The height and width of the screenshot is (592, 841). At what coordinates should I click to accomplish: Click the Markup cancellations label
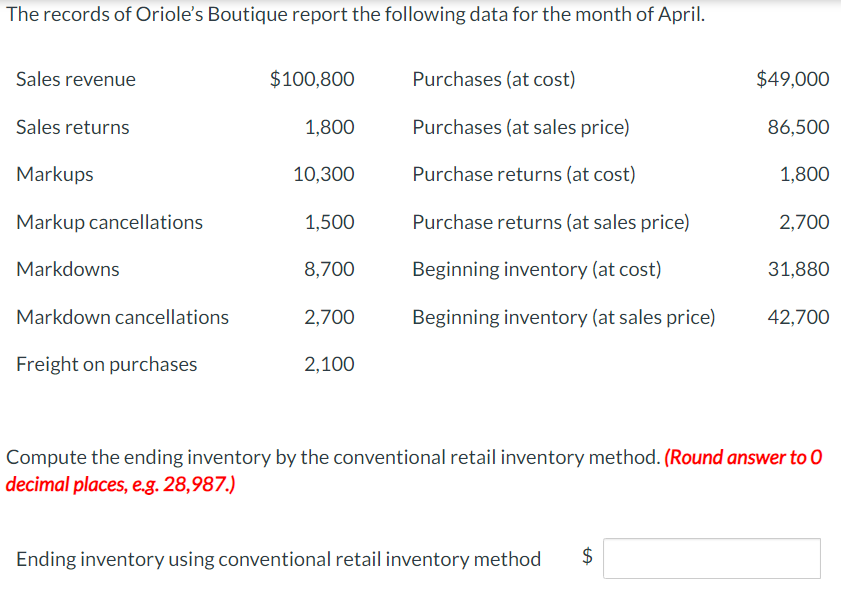(x=109, y=222)
